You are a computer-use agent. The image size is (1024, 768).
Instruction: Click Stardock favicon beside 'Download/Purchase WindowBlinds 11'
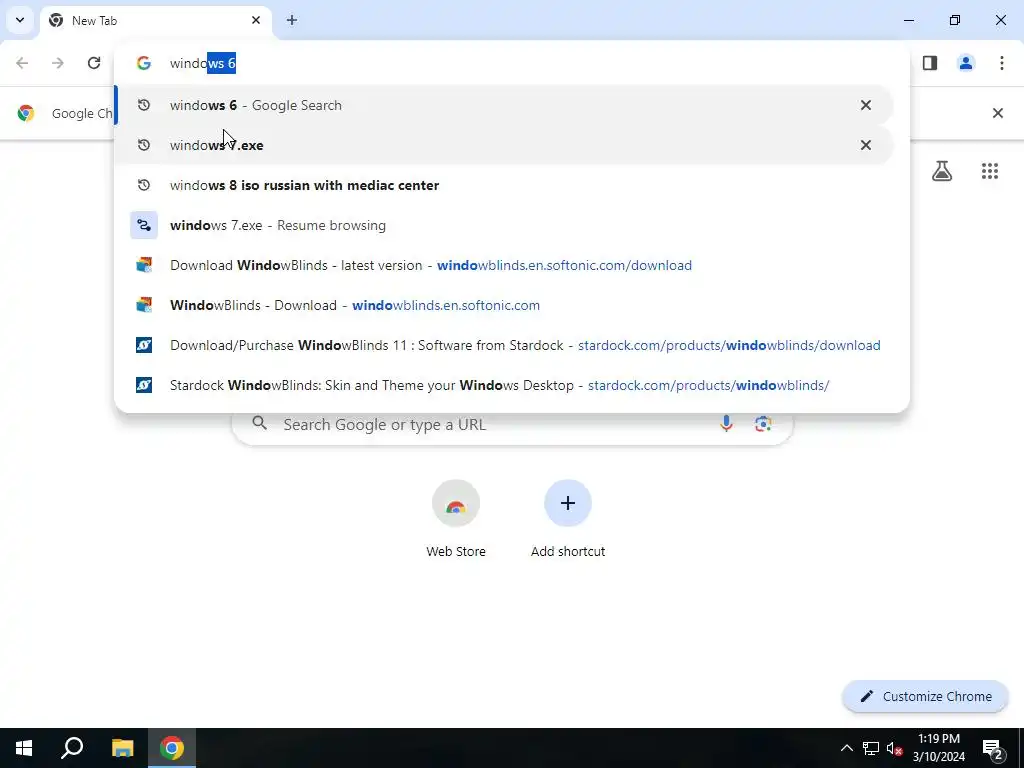[144, 345]
